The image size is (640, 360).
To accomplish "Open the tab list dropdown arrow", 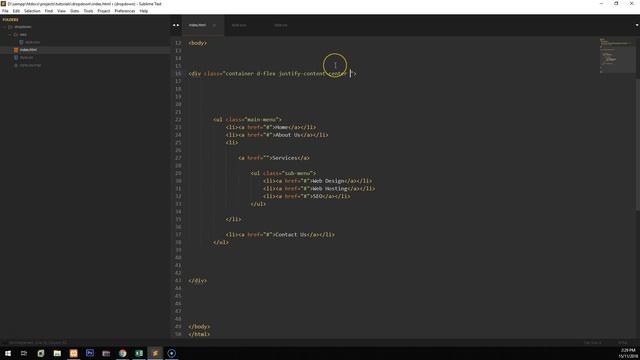I will [x=637, y=25].
